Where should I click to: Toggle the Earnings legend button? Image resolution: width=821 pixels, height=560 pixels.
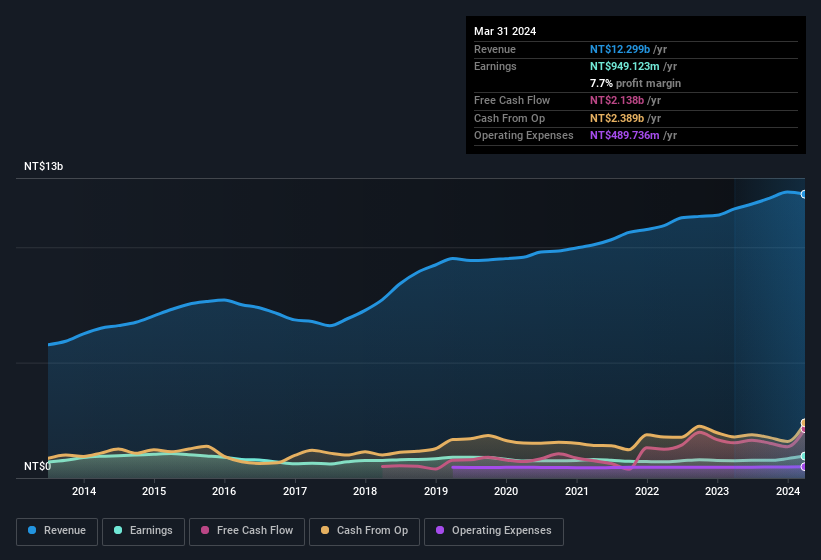pyautogui.click(x=143, y=532)
